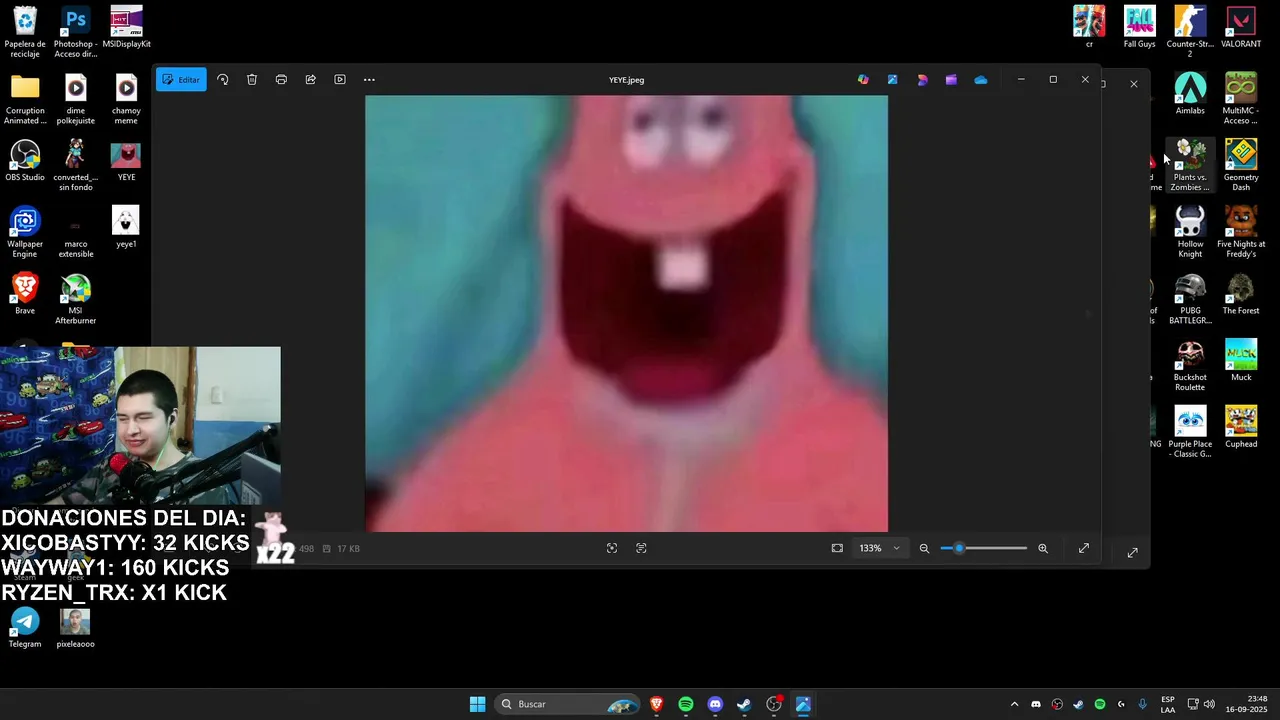This screenshot has height=720, width=1280.
Task: Fit image to window icon
Action: coord(837,548)
